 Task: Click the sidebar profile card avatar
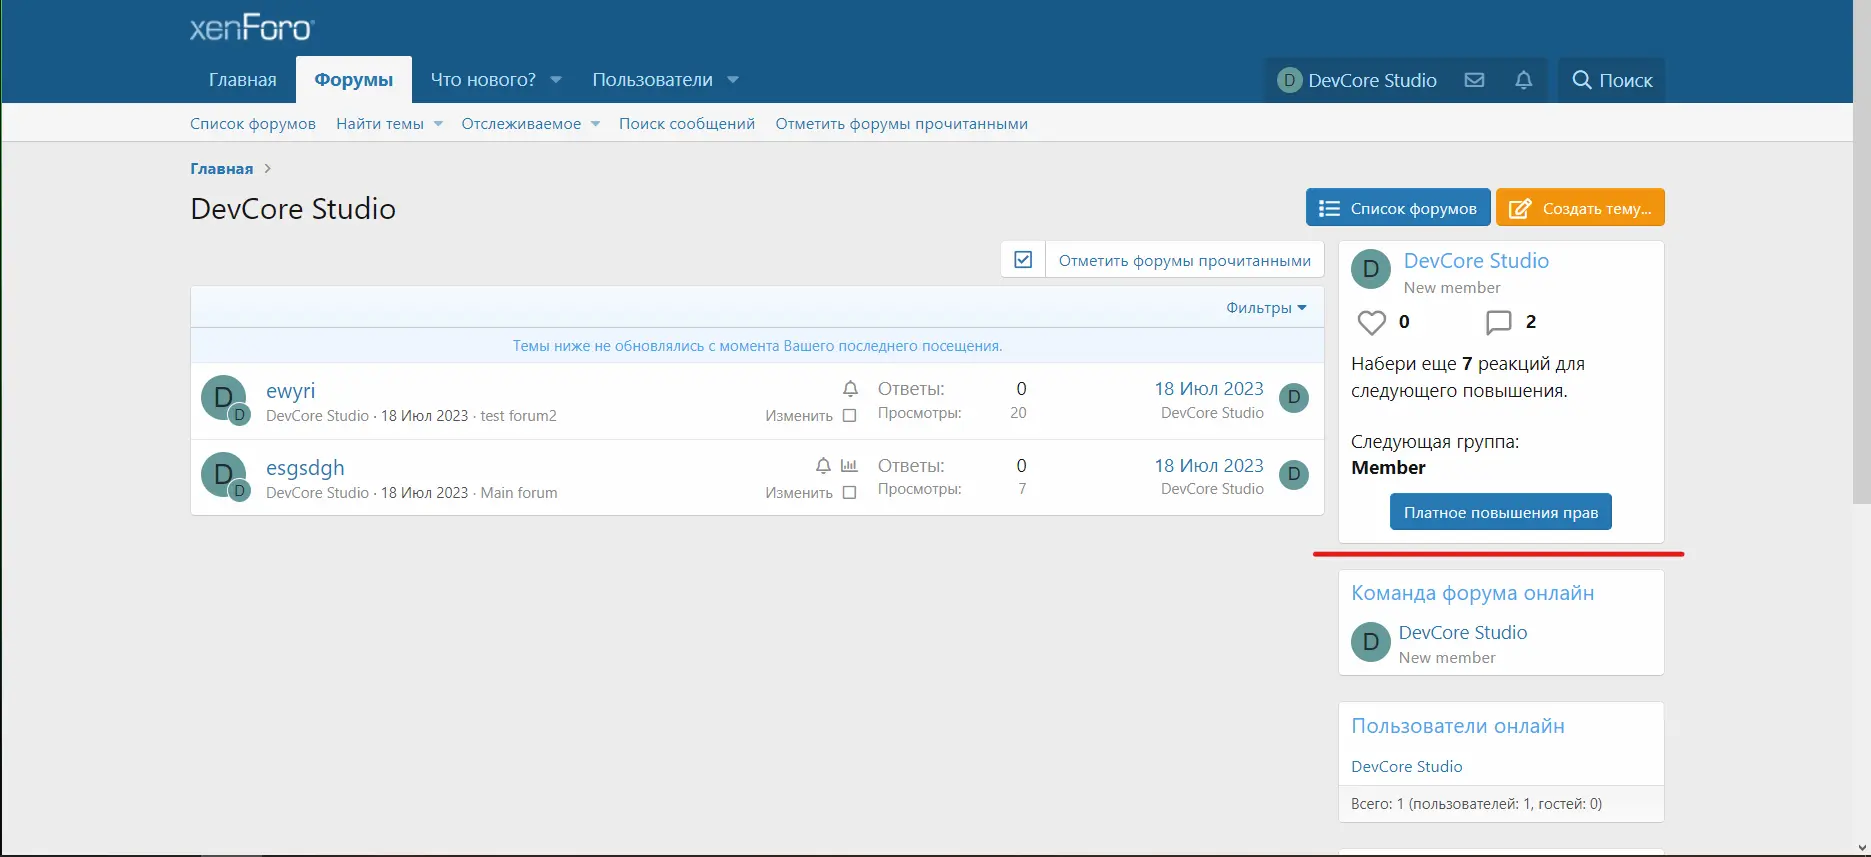[1371, 269]
